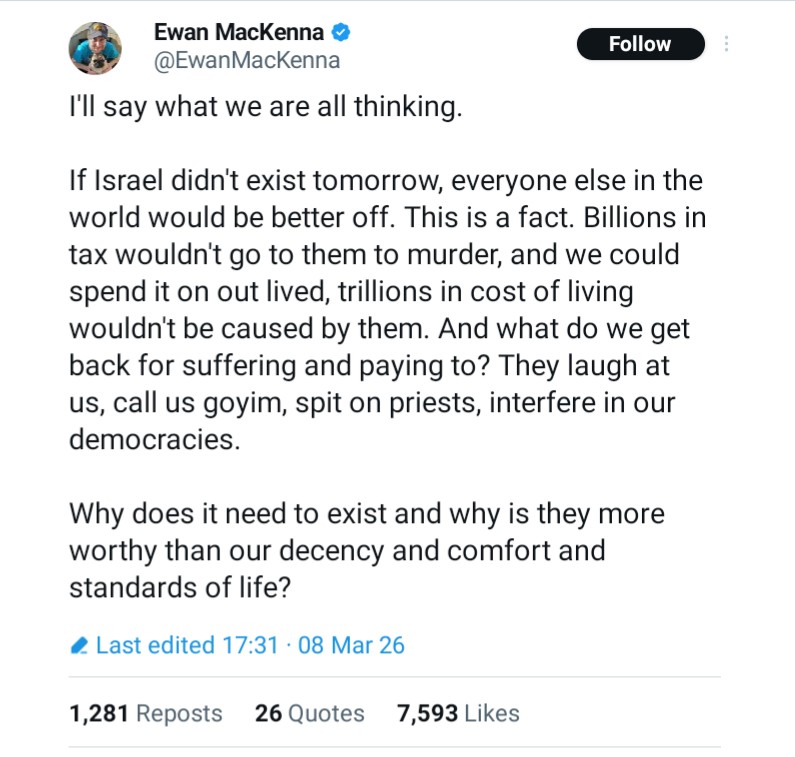Screen dimensions: 795x757
Task: Open Ewan MacKenna's profile picture
Action: pos(95,48)
